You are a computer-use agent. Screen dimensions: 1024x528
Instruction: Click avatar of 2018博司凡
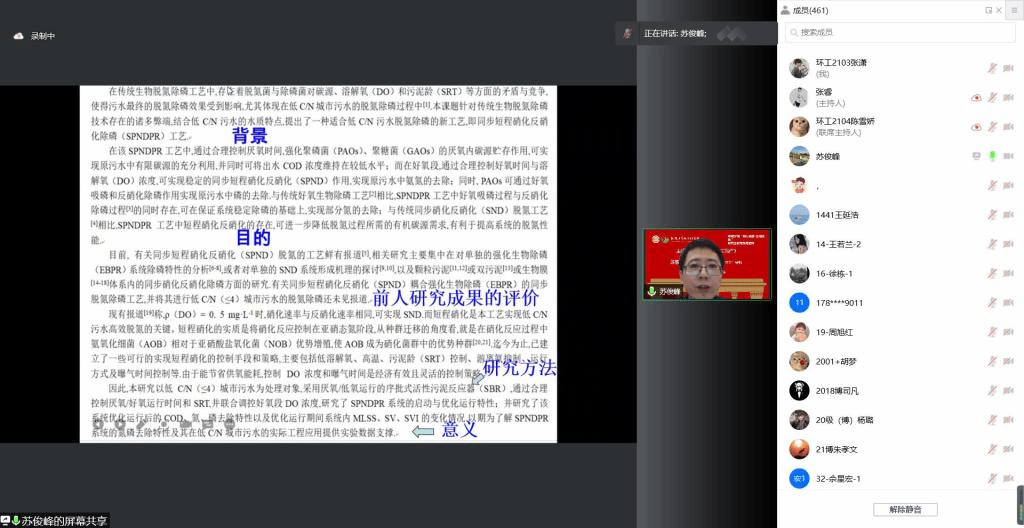pos(799,391)
